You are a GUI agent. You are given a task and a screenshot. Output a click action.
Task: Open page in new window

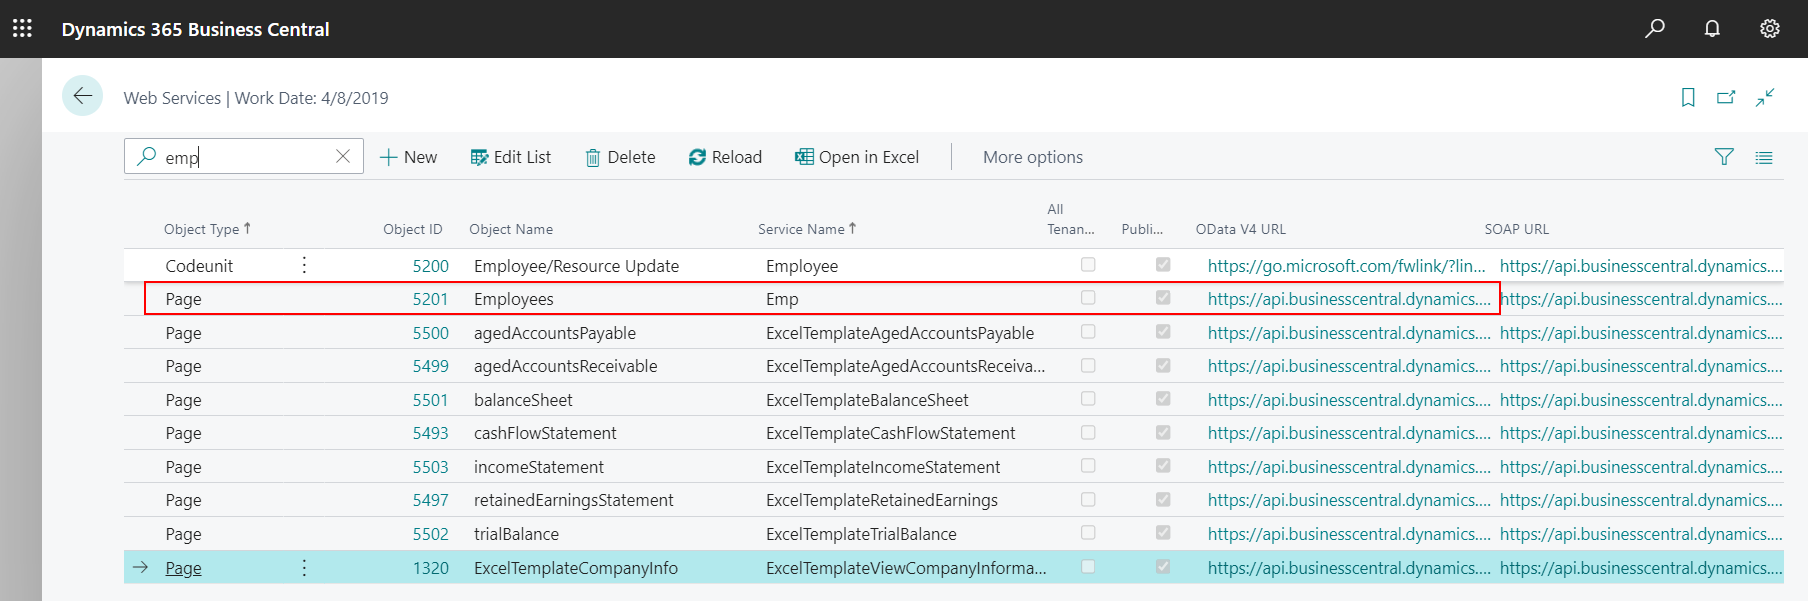(1726, 97)
